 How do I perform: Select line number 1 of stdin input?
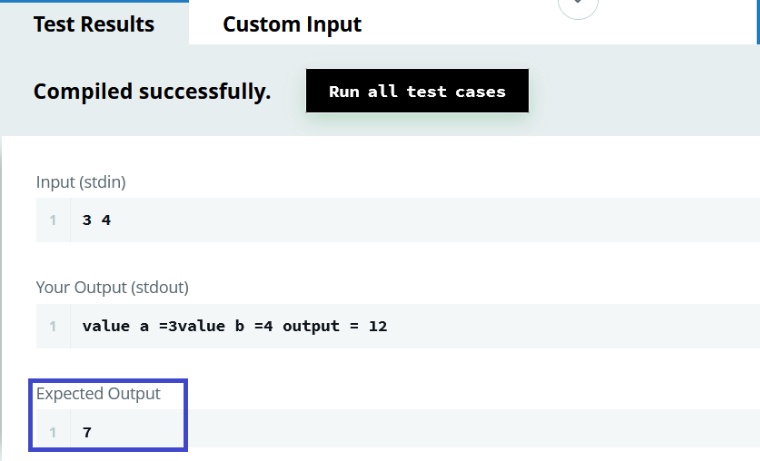coord(53,220)
